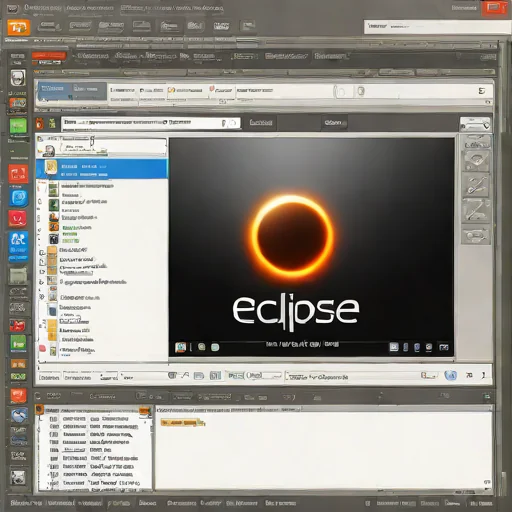
Task: Switch to the second blue tab in the white bar
Action: point(89,90)
